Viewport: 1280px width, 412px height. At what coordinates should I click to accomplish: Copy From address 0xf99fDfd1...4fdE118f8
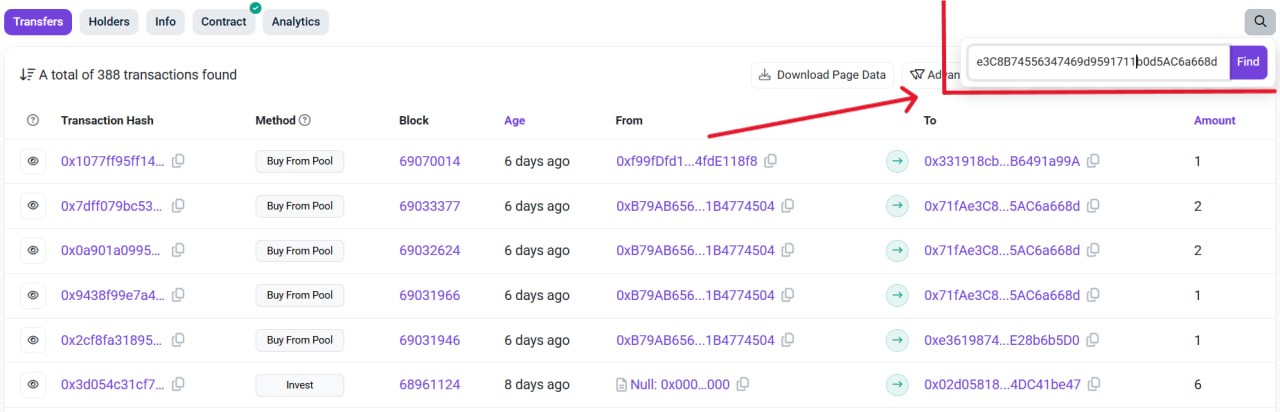[771, 161]
